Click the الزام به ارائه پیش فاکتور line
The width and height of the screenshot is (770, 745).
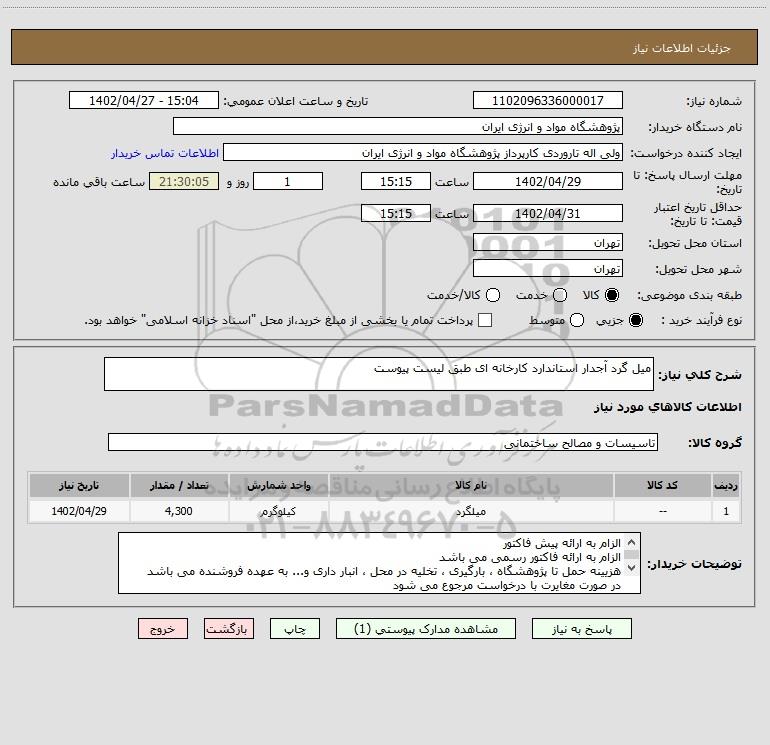[x=562, y=543]
